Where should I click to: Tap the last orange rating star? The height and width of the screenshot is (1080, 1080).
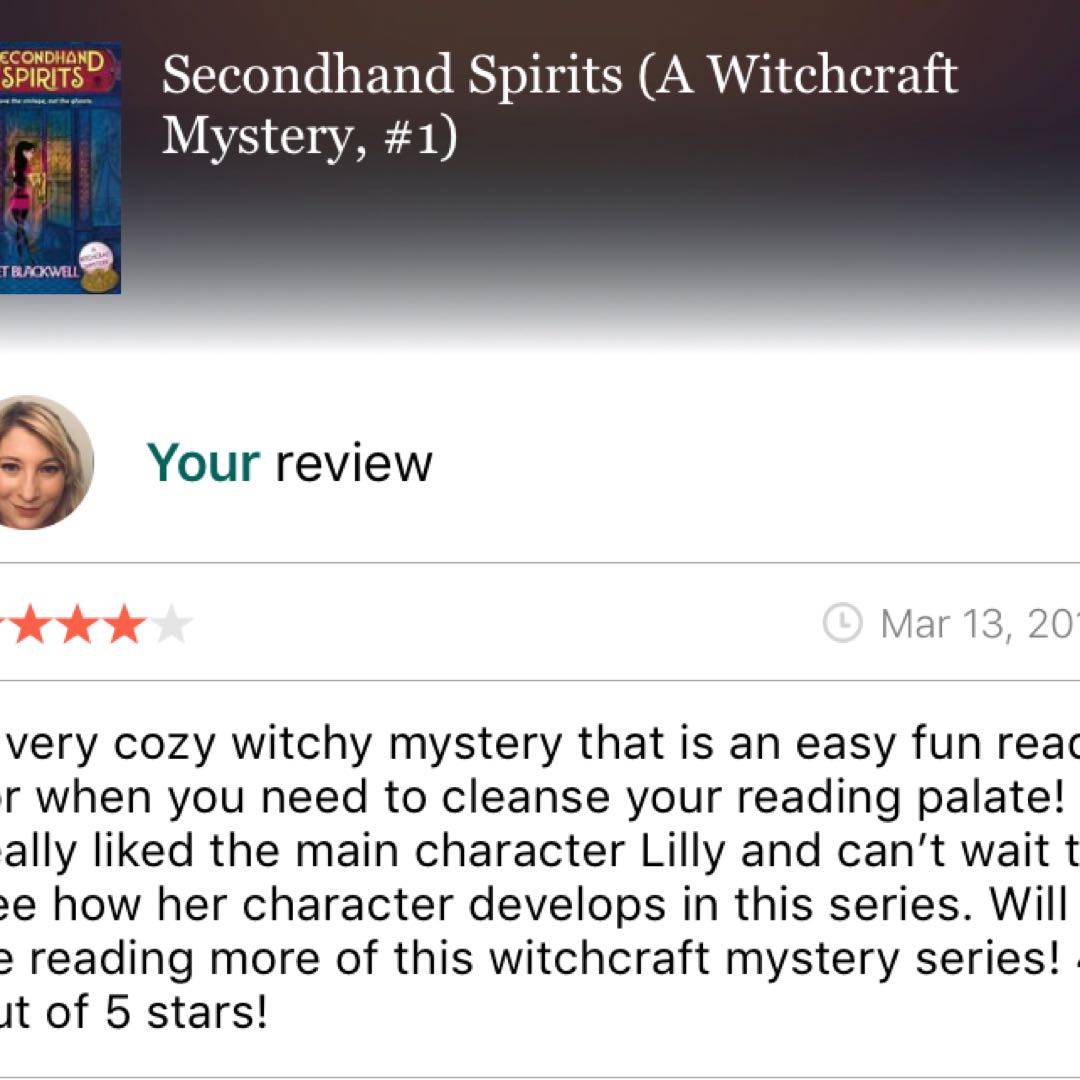124,624
